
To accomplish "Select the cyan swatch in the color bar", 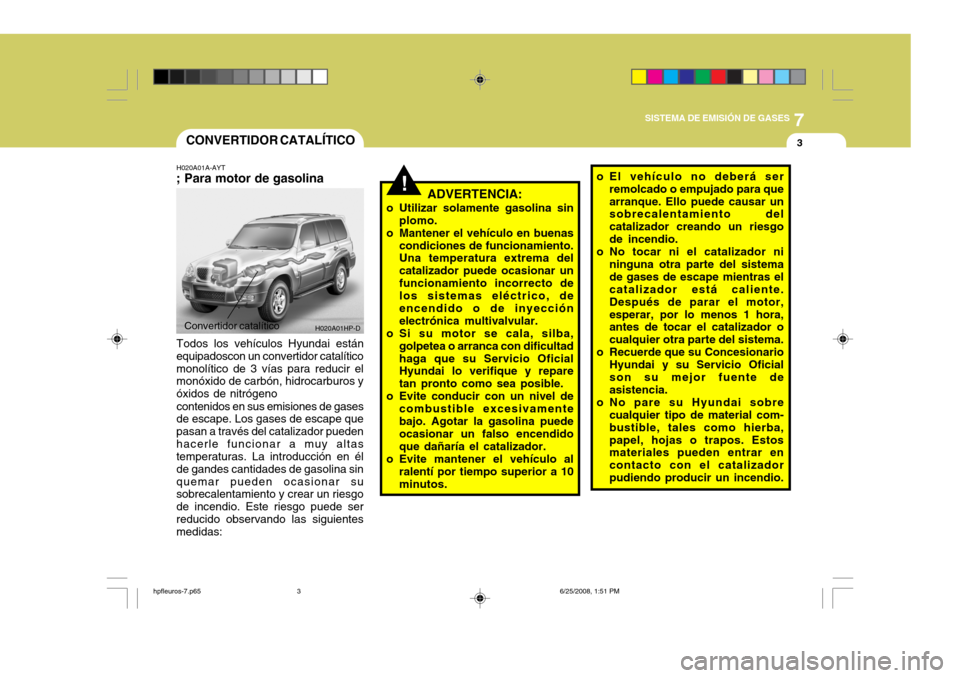I will pos(671,77).
